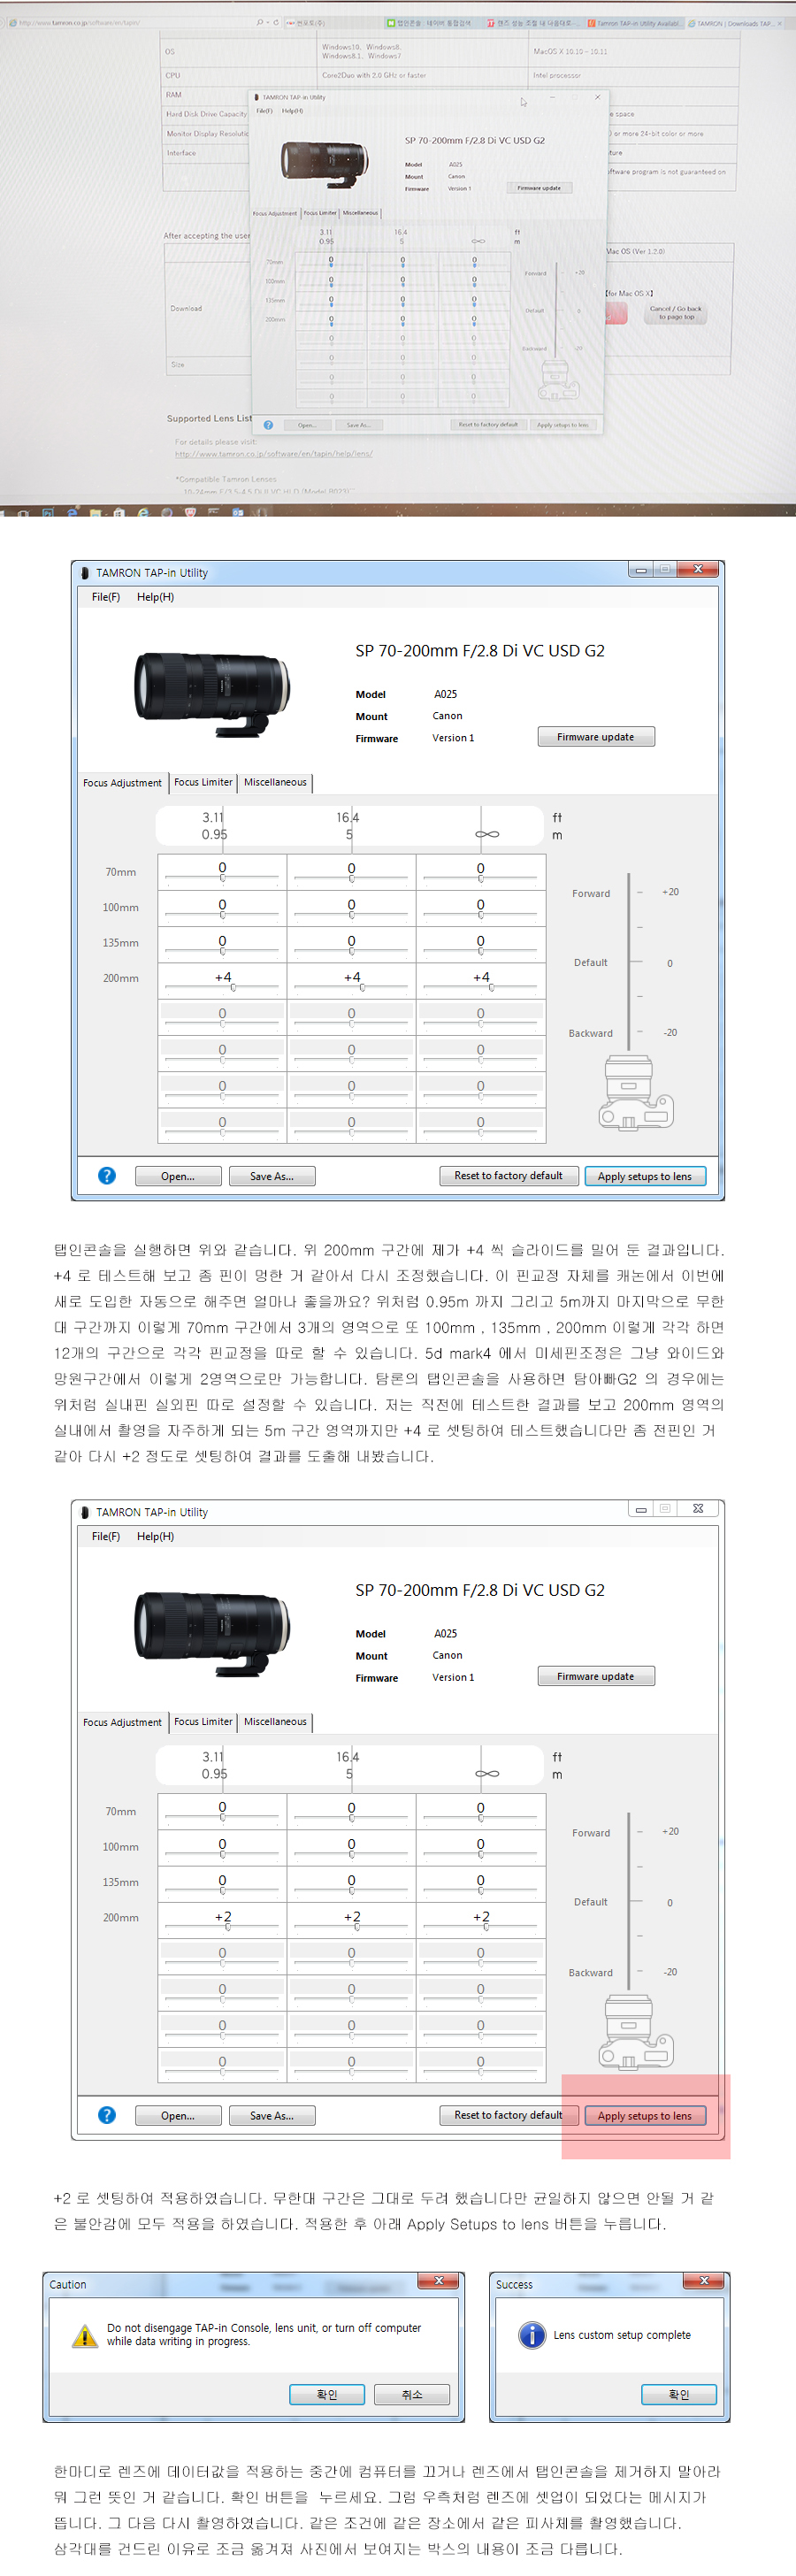Click 확인 in the Caution dialog

pos(327,2394)
